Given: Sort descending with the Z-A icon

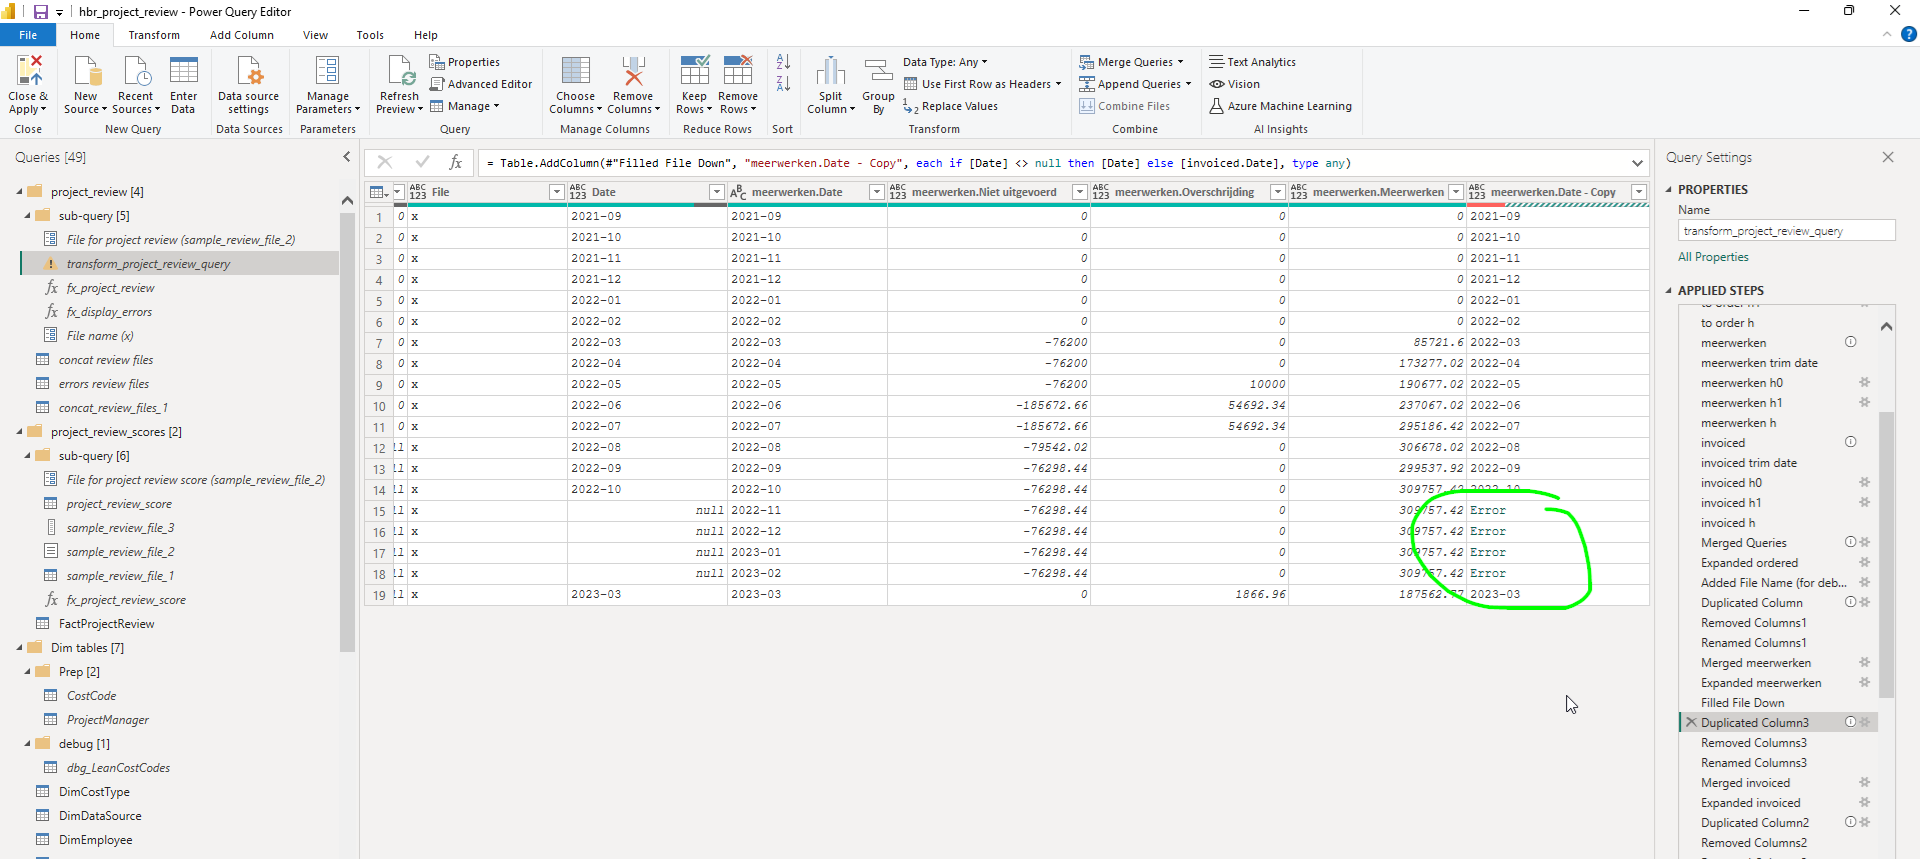Looking at the screenshot, I should 783,83.
